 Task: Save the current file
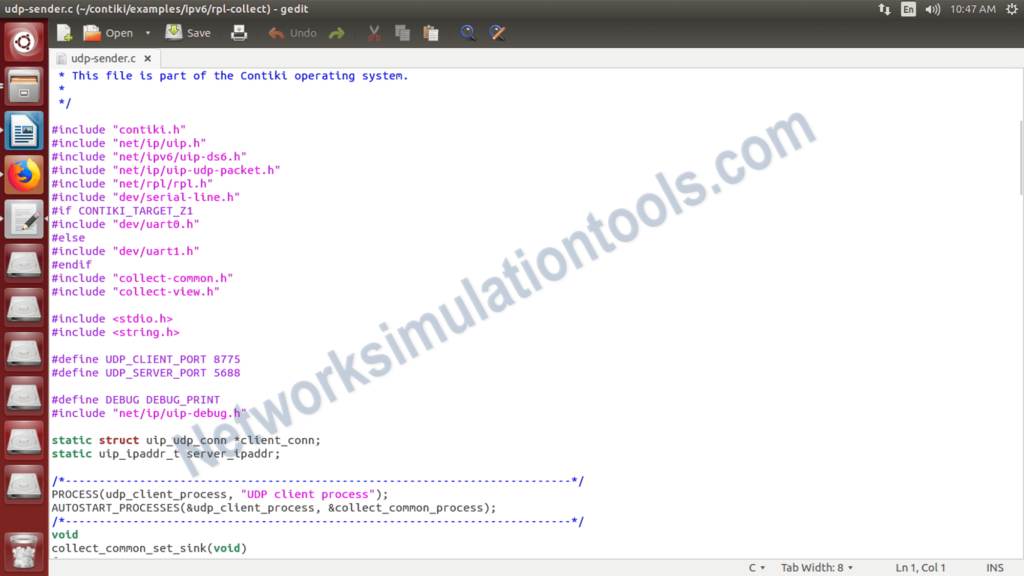point(187,32)
